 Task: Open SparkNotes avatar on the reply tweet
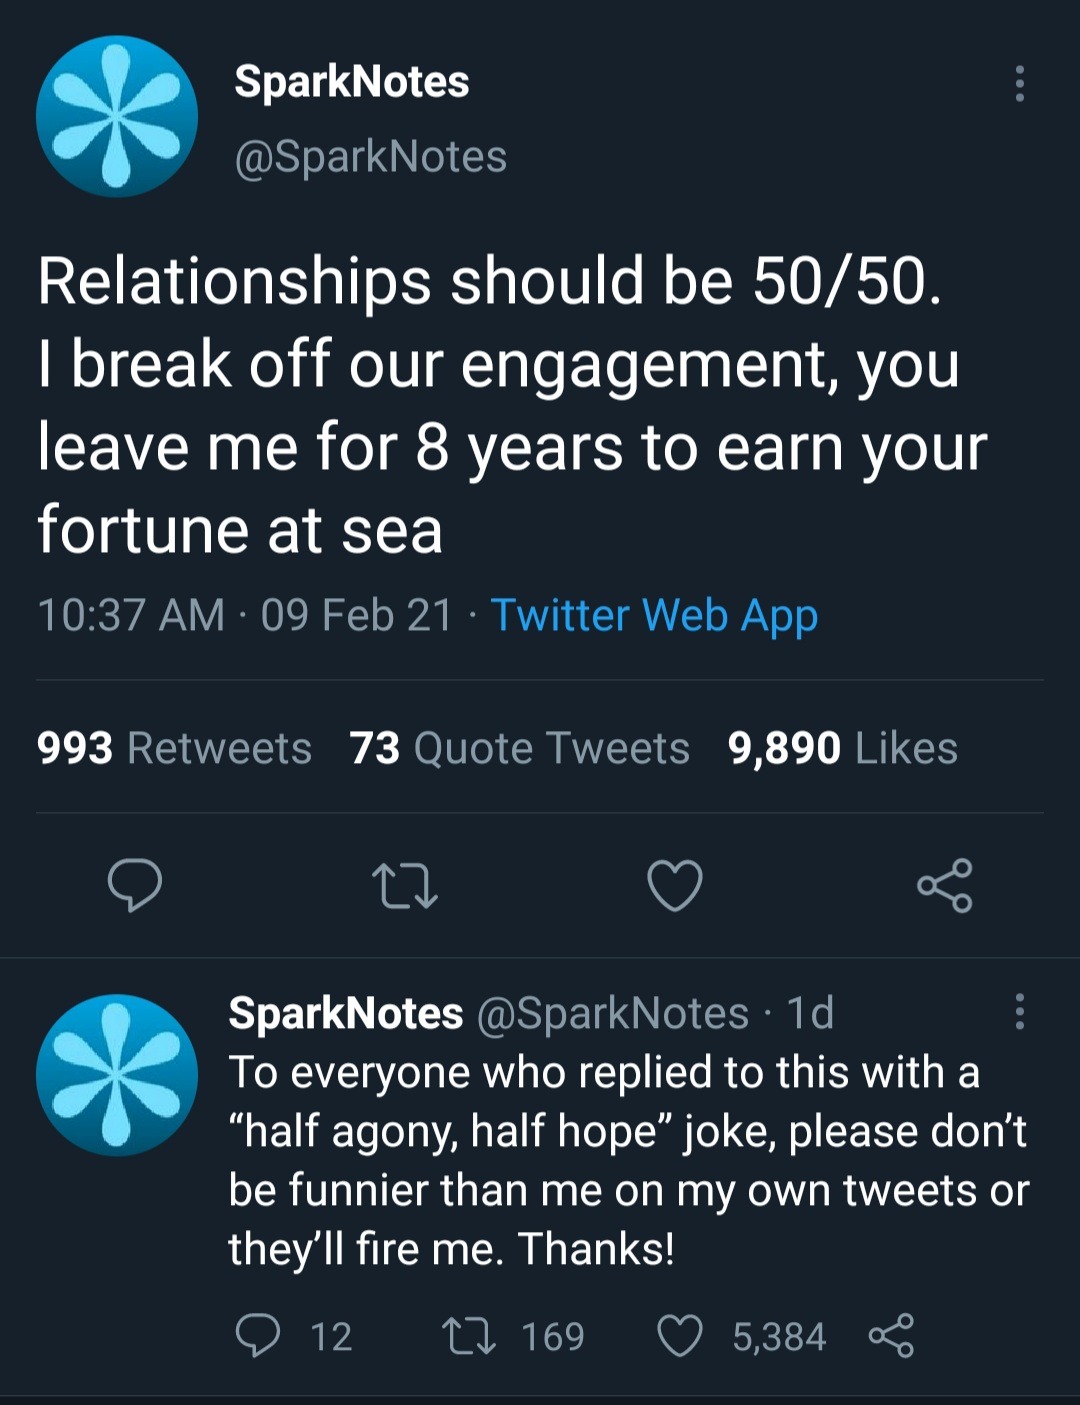click(117, 1075)
